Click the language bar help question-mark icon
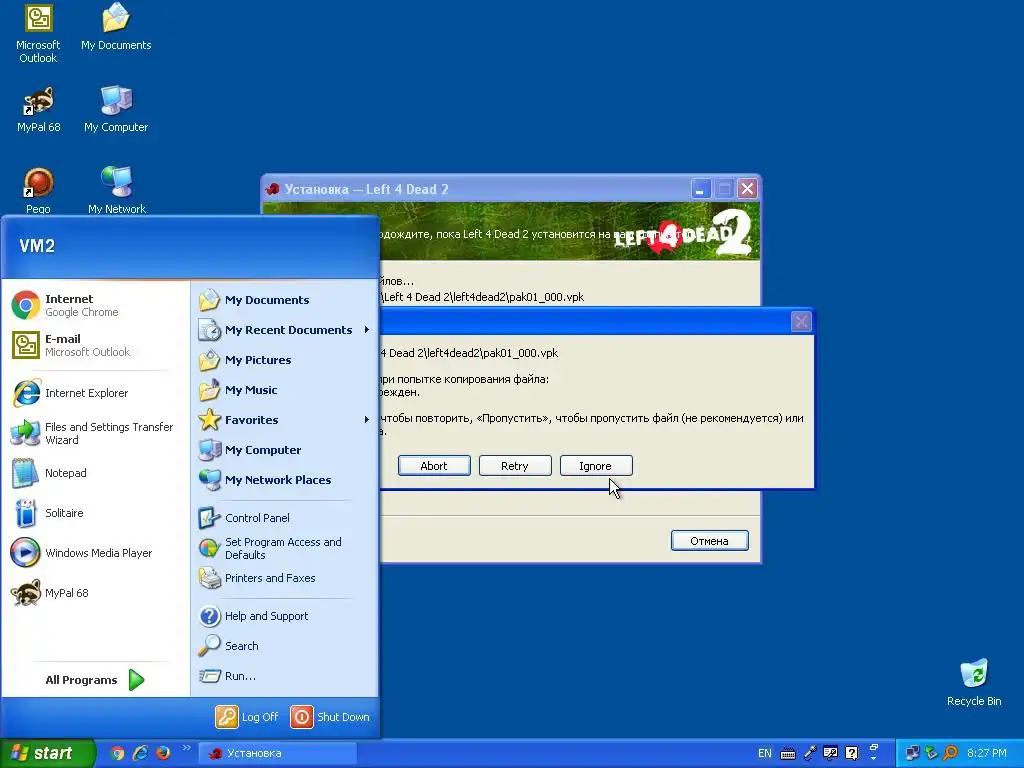 pyautogui.click(x=852, y=754)
